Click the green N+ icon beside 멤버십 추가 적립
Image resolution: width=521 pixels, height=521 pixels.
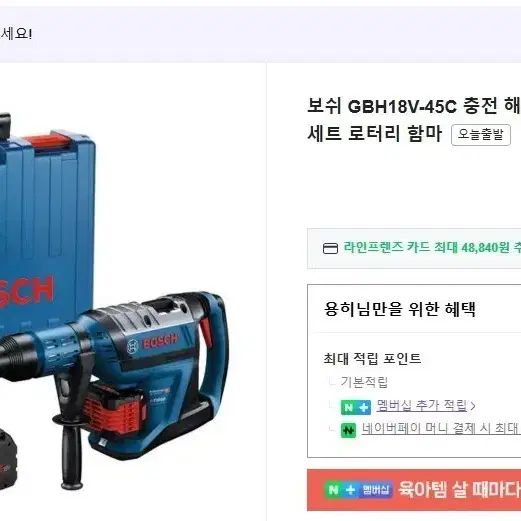click(356, 407)
